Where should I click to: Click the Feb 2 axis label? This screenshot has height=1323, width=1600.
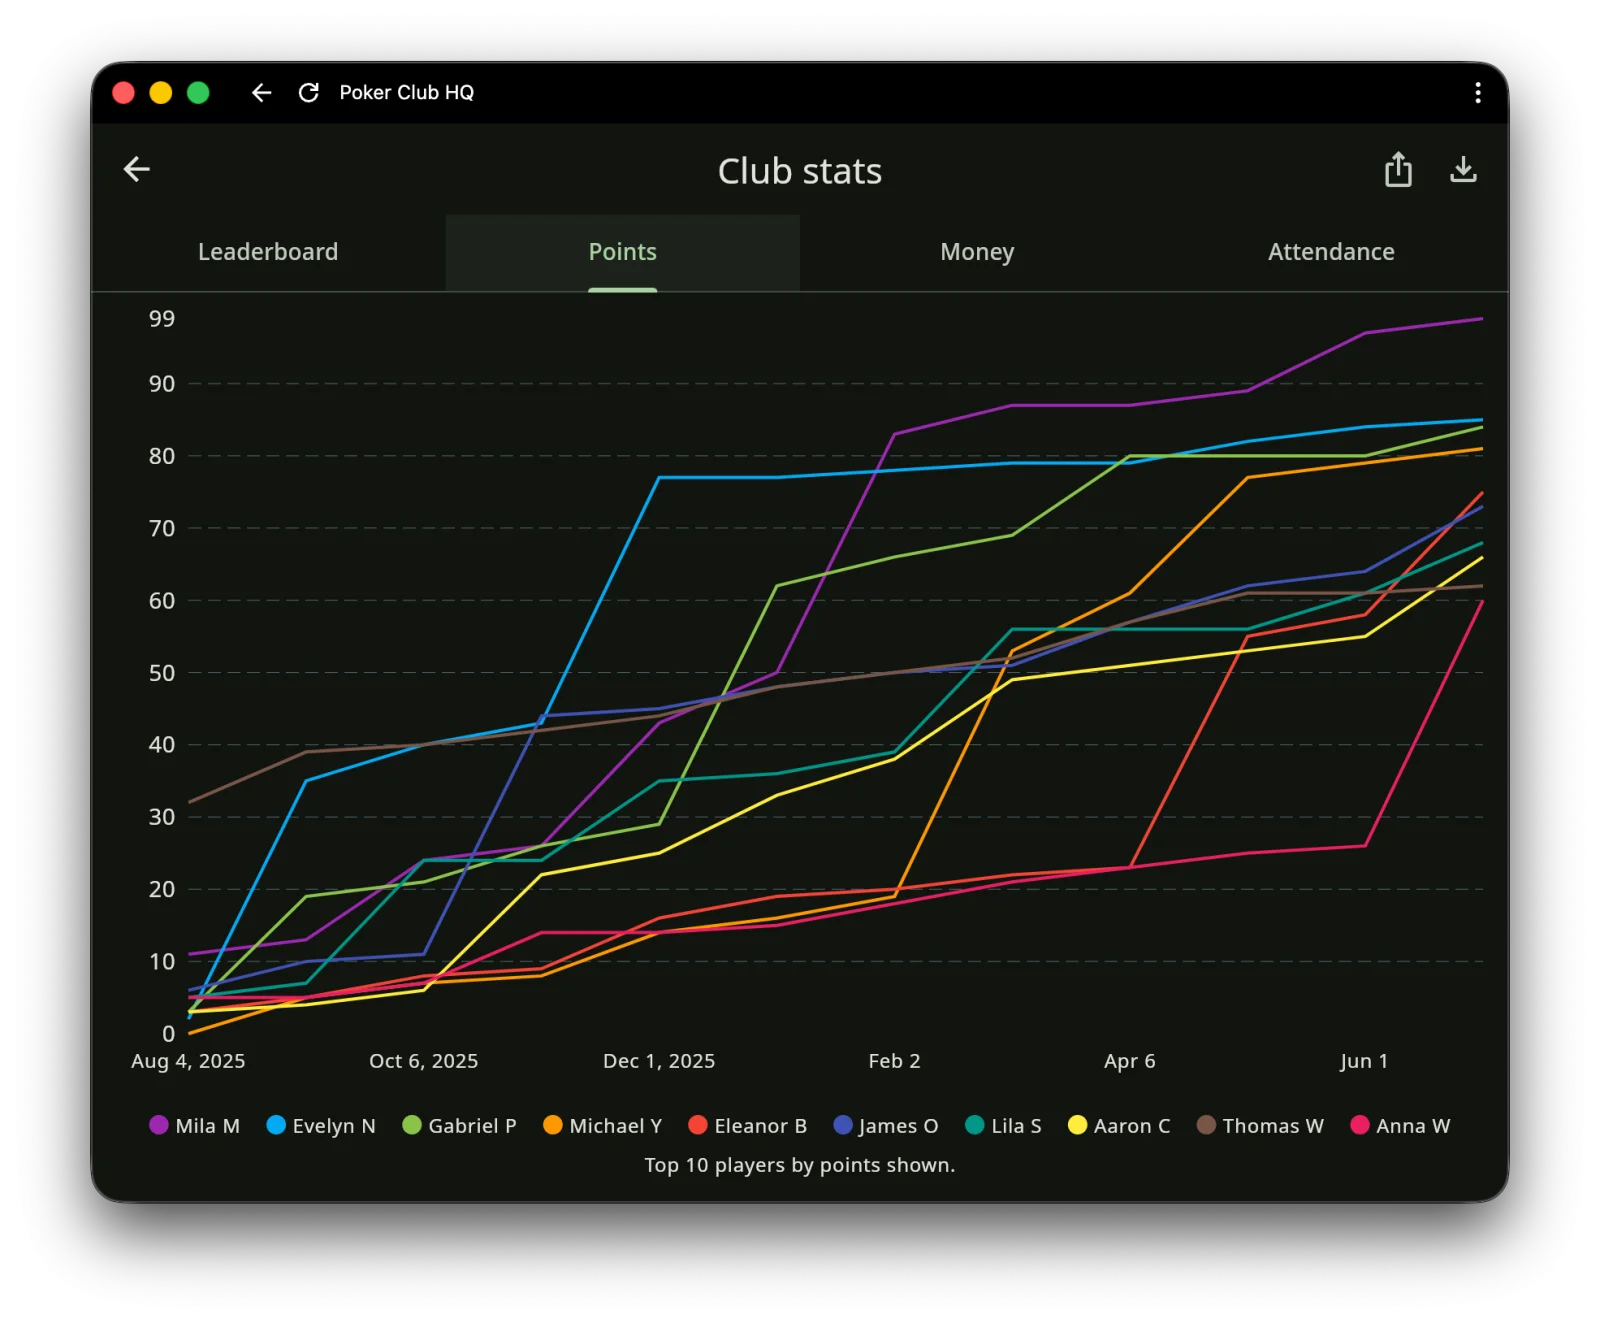pos(894,1061)
